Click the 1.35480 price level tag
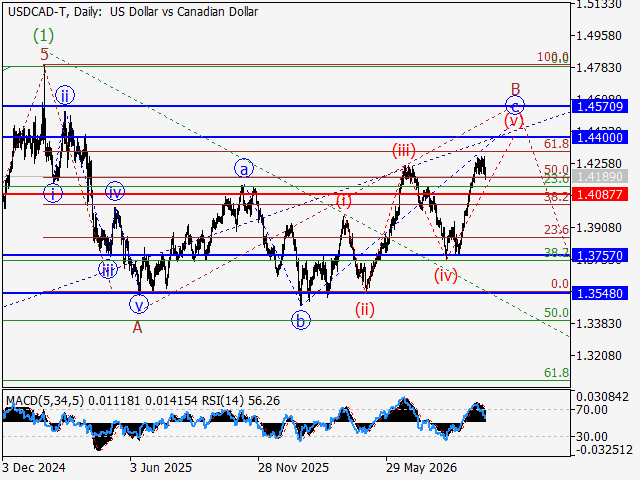 coord(600,293)
